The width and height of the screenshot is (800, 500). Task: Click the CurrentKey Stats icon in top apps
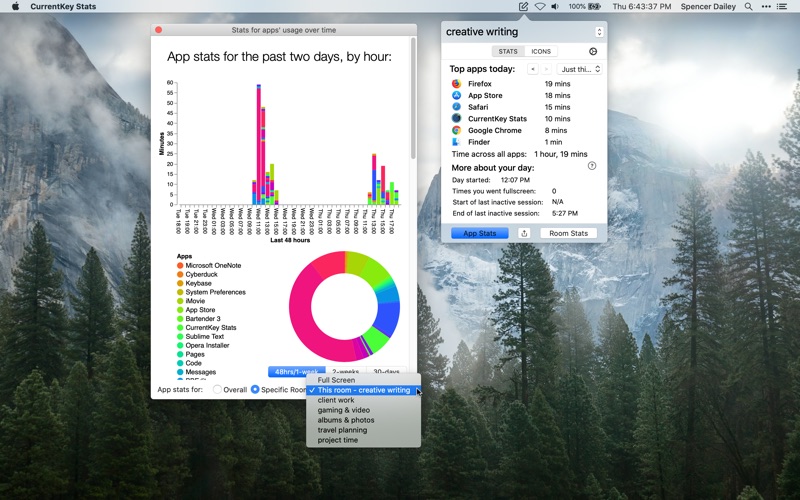tap(456, 118)
